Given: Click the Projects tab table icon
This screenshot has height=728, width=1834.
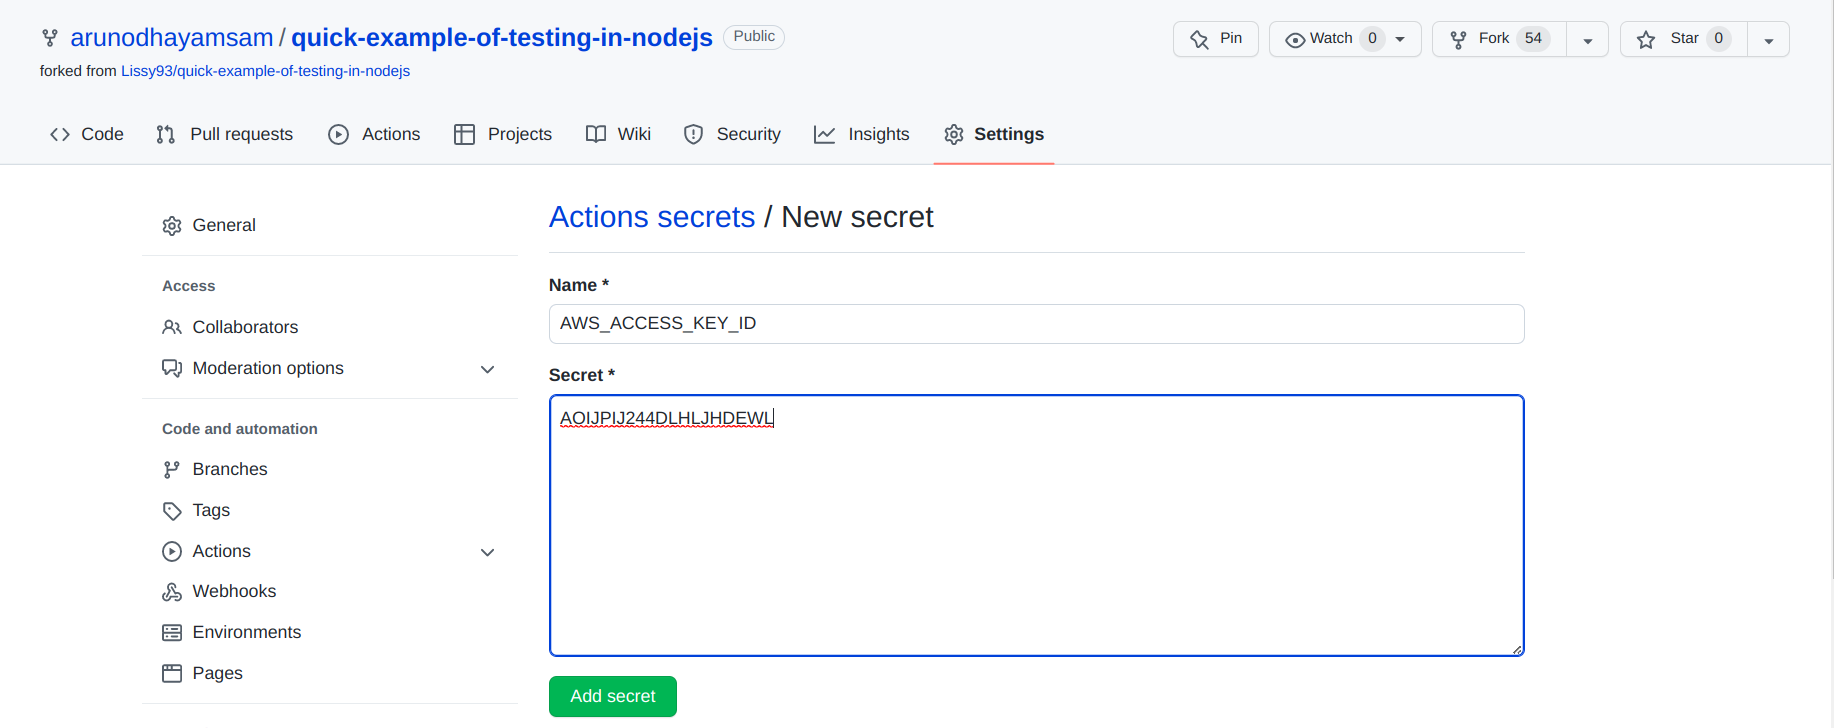Looking at the screenshot, I should click(464, 134).
